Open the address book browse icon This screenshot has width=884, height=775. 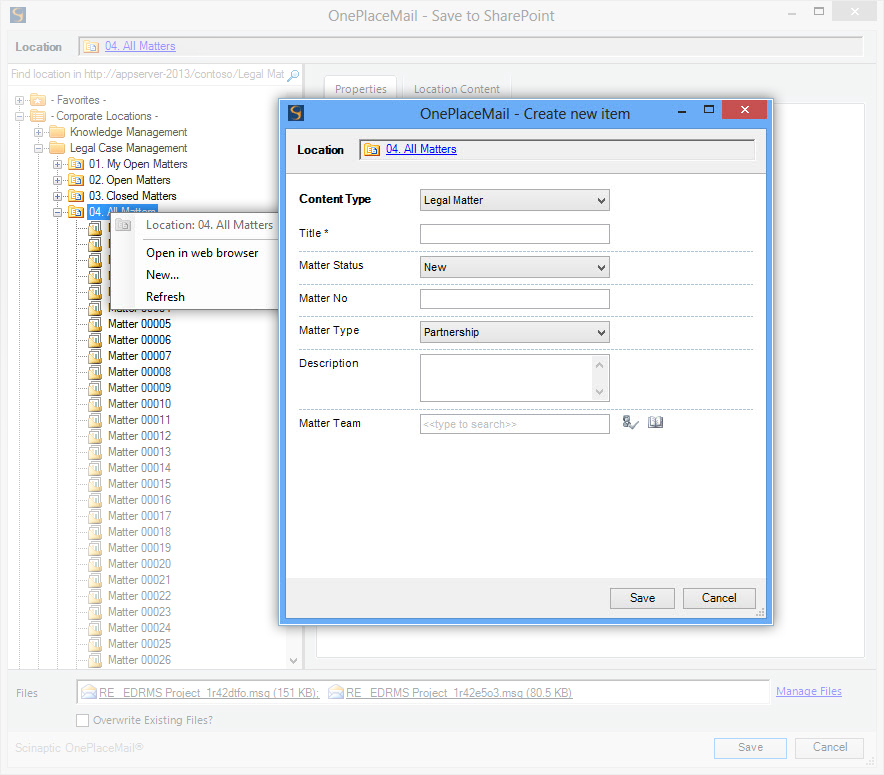pyautogui.click(x=655, y=422)
